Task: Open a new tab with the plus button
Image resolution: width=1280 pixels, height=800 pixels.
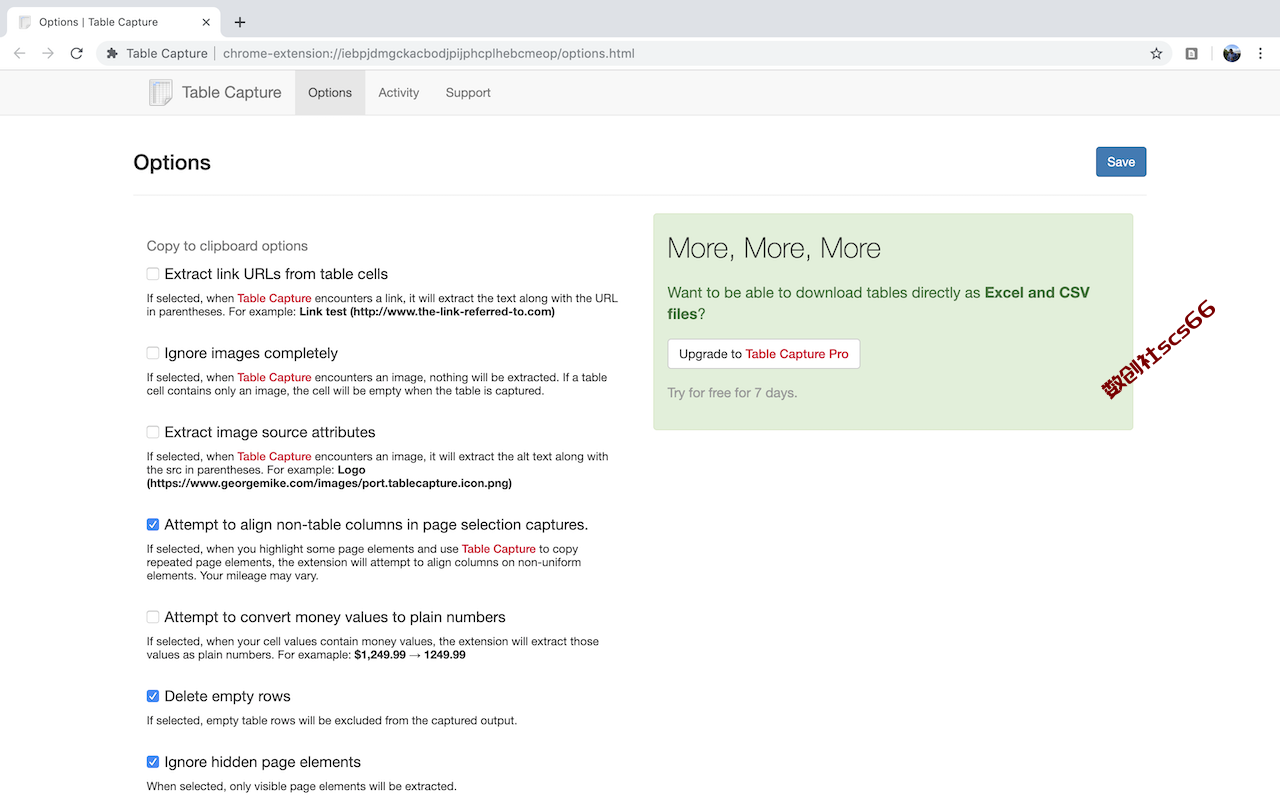Action: [x=240, y=22]
